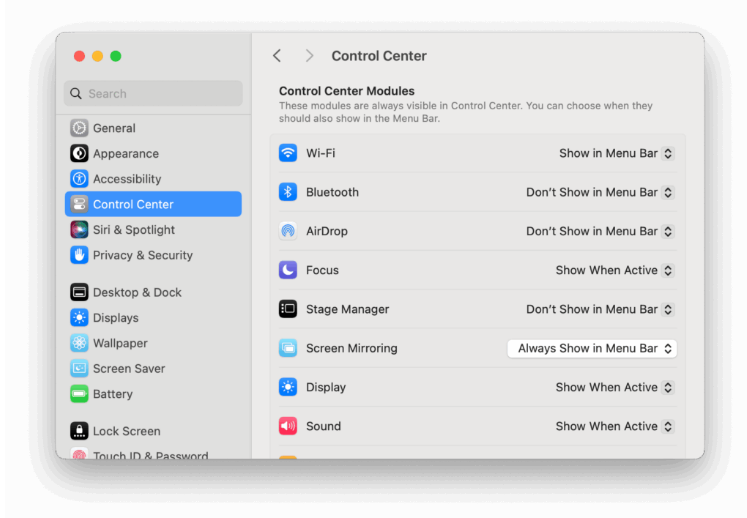Go back with the left chevron
The height and width of the screenshot is (518, 747).
(x=277, y=56)
